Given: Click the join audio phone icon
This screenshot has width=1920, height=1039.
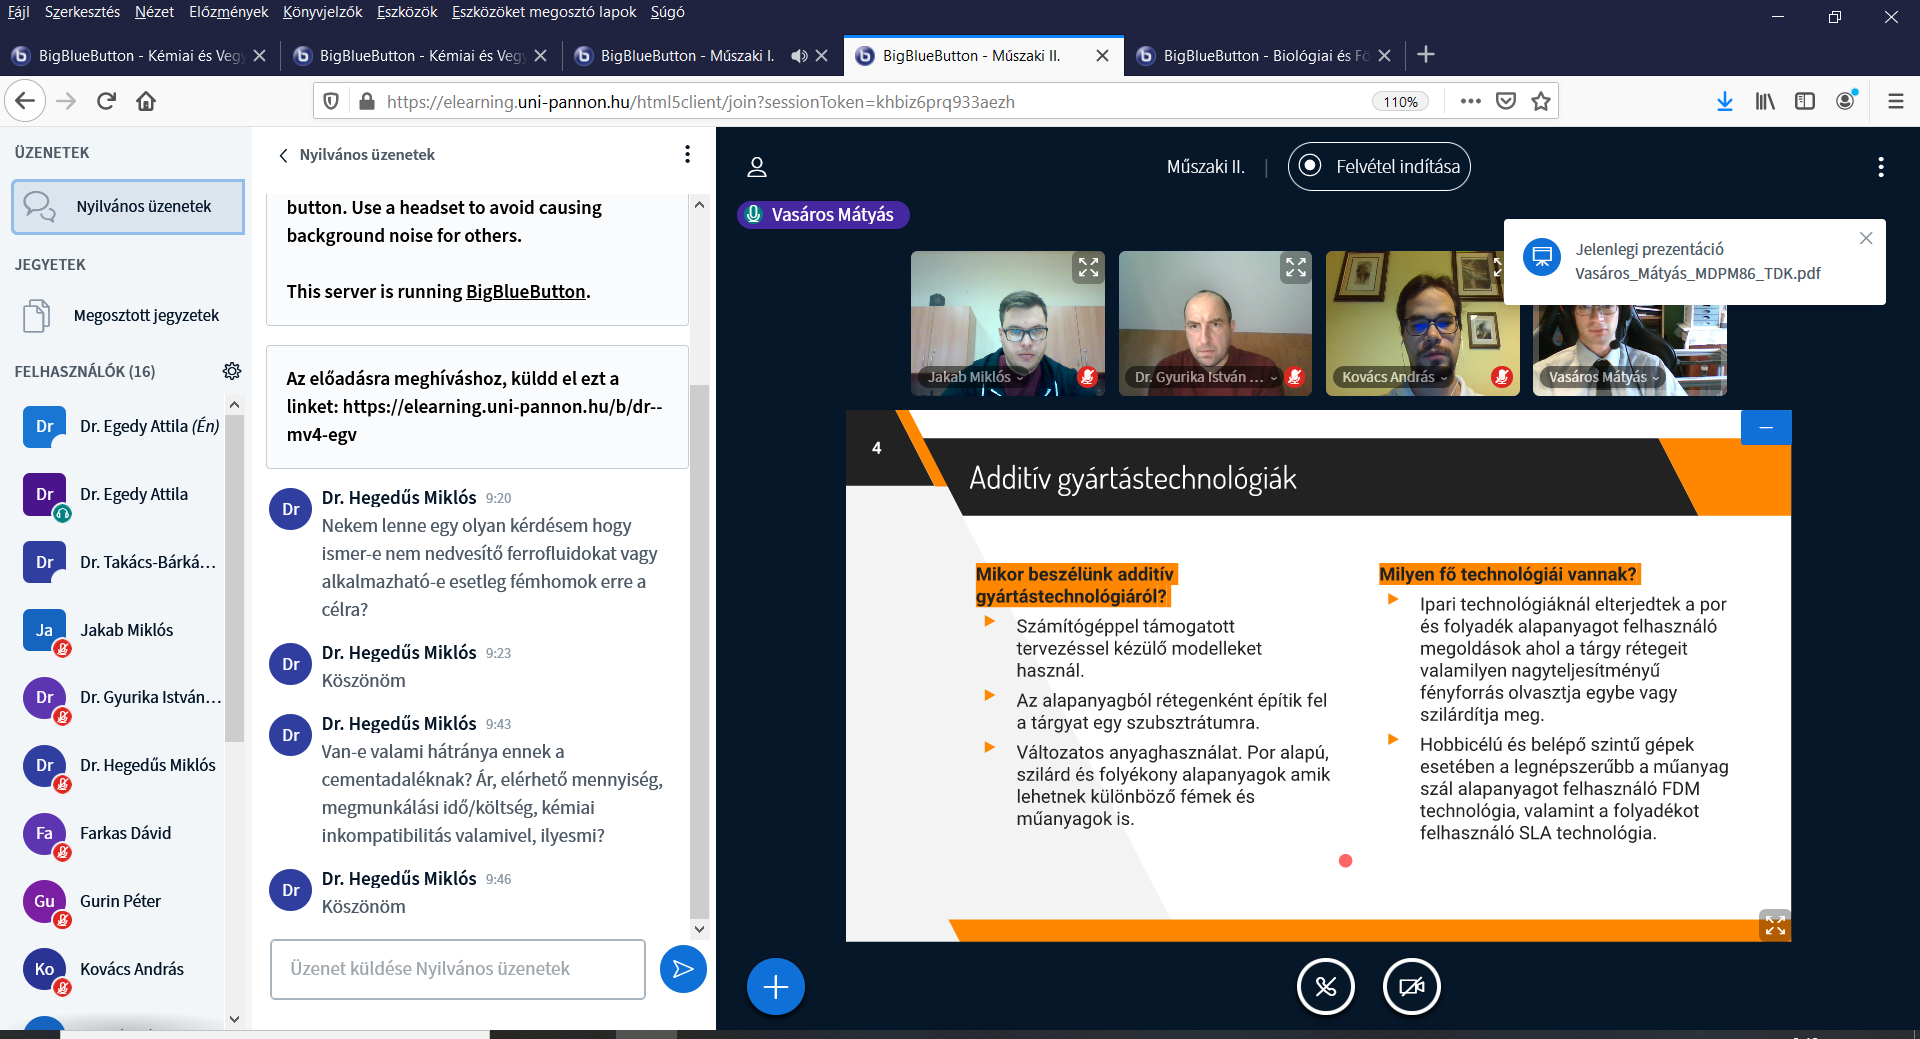Looking at the screenshot, I should pos(1325,987).
